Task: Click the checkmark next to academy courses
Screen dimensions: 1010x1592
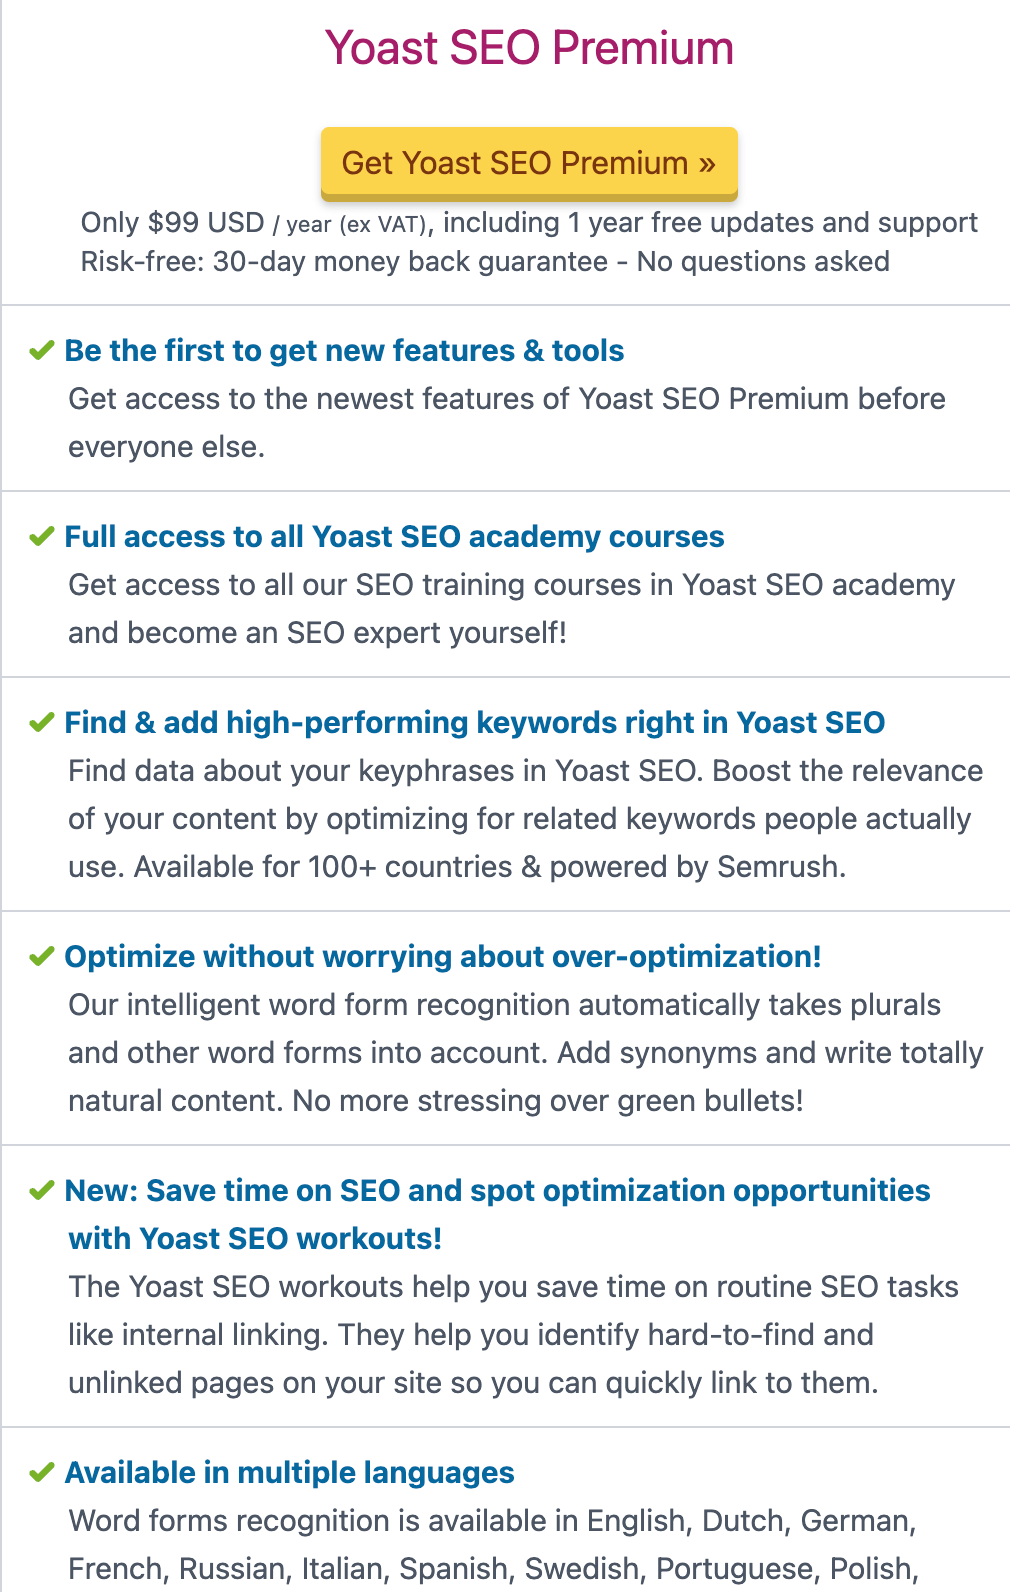Action: point(40,537)
